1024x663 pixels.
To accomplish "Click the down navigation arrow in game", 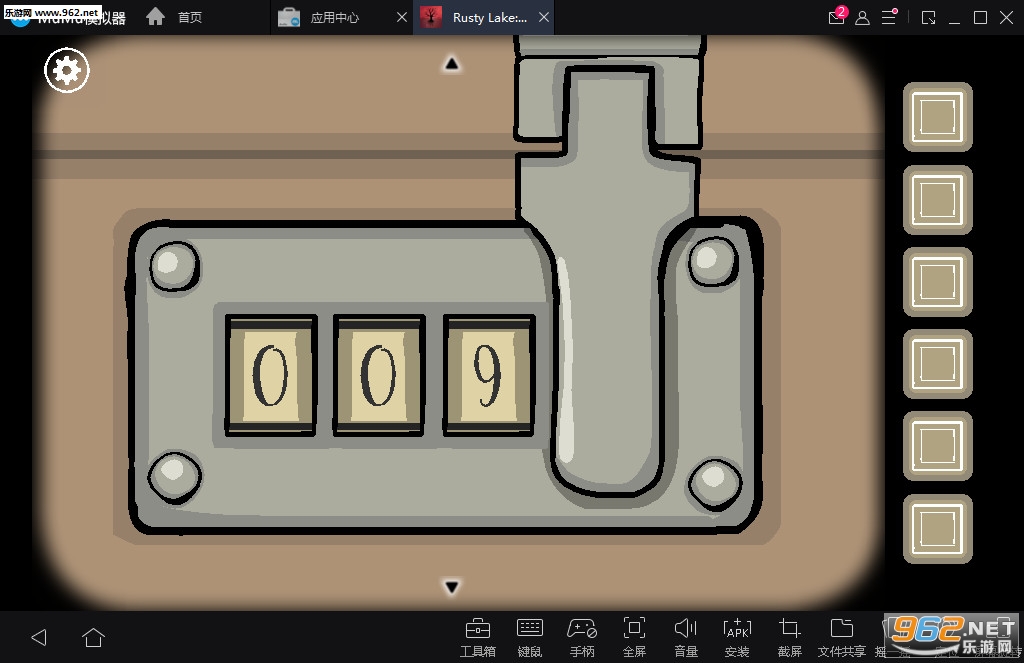I will point(451,587).
